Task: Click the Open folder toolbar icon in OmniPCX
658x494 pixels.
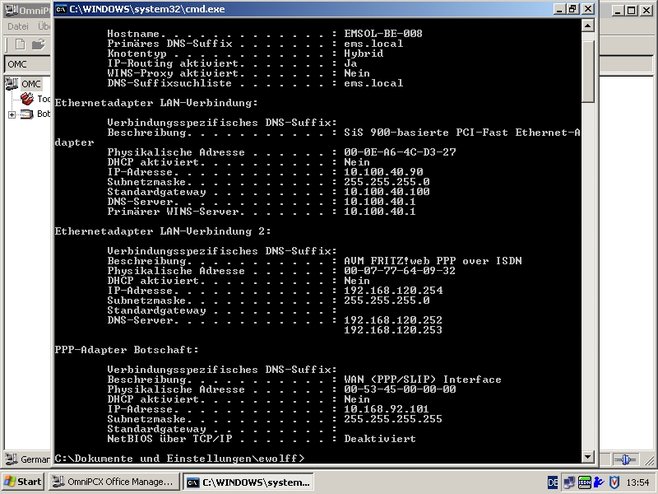Action: pos(38,44)
